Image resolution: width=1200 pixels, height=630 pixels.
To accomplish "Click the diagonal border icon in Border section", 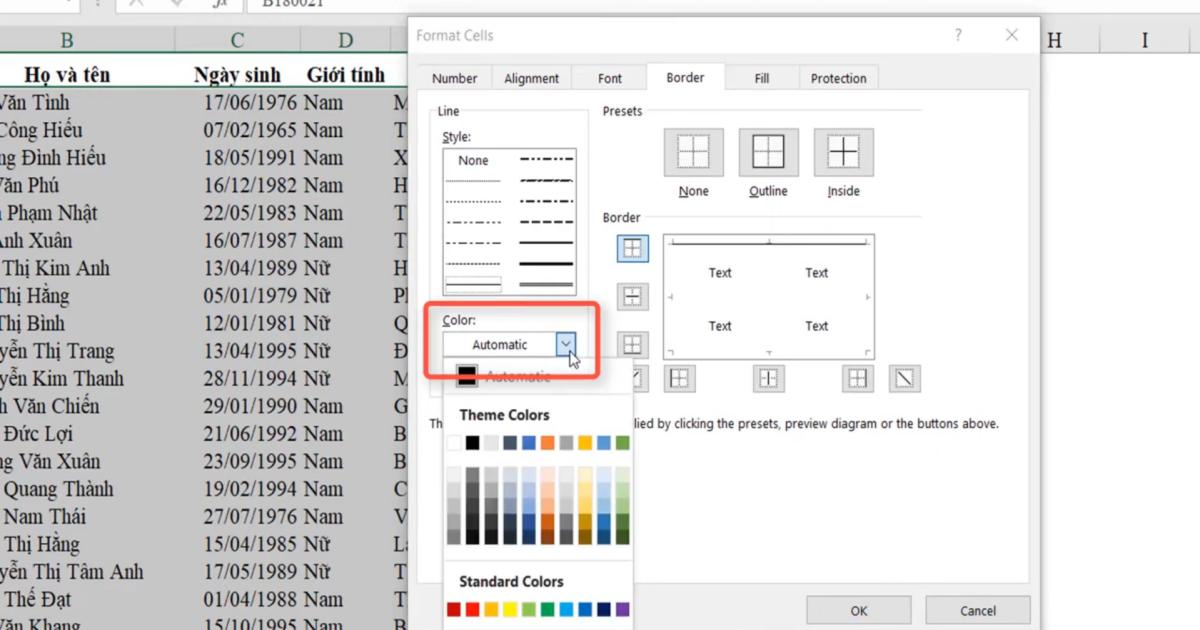I will coord(905,378).
